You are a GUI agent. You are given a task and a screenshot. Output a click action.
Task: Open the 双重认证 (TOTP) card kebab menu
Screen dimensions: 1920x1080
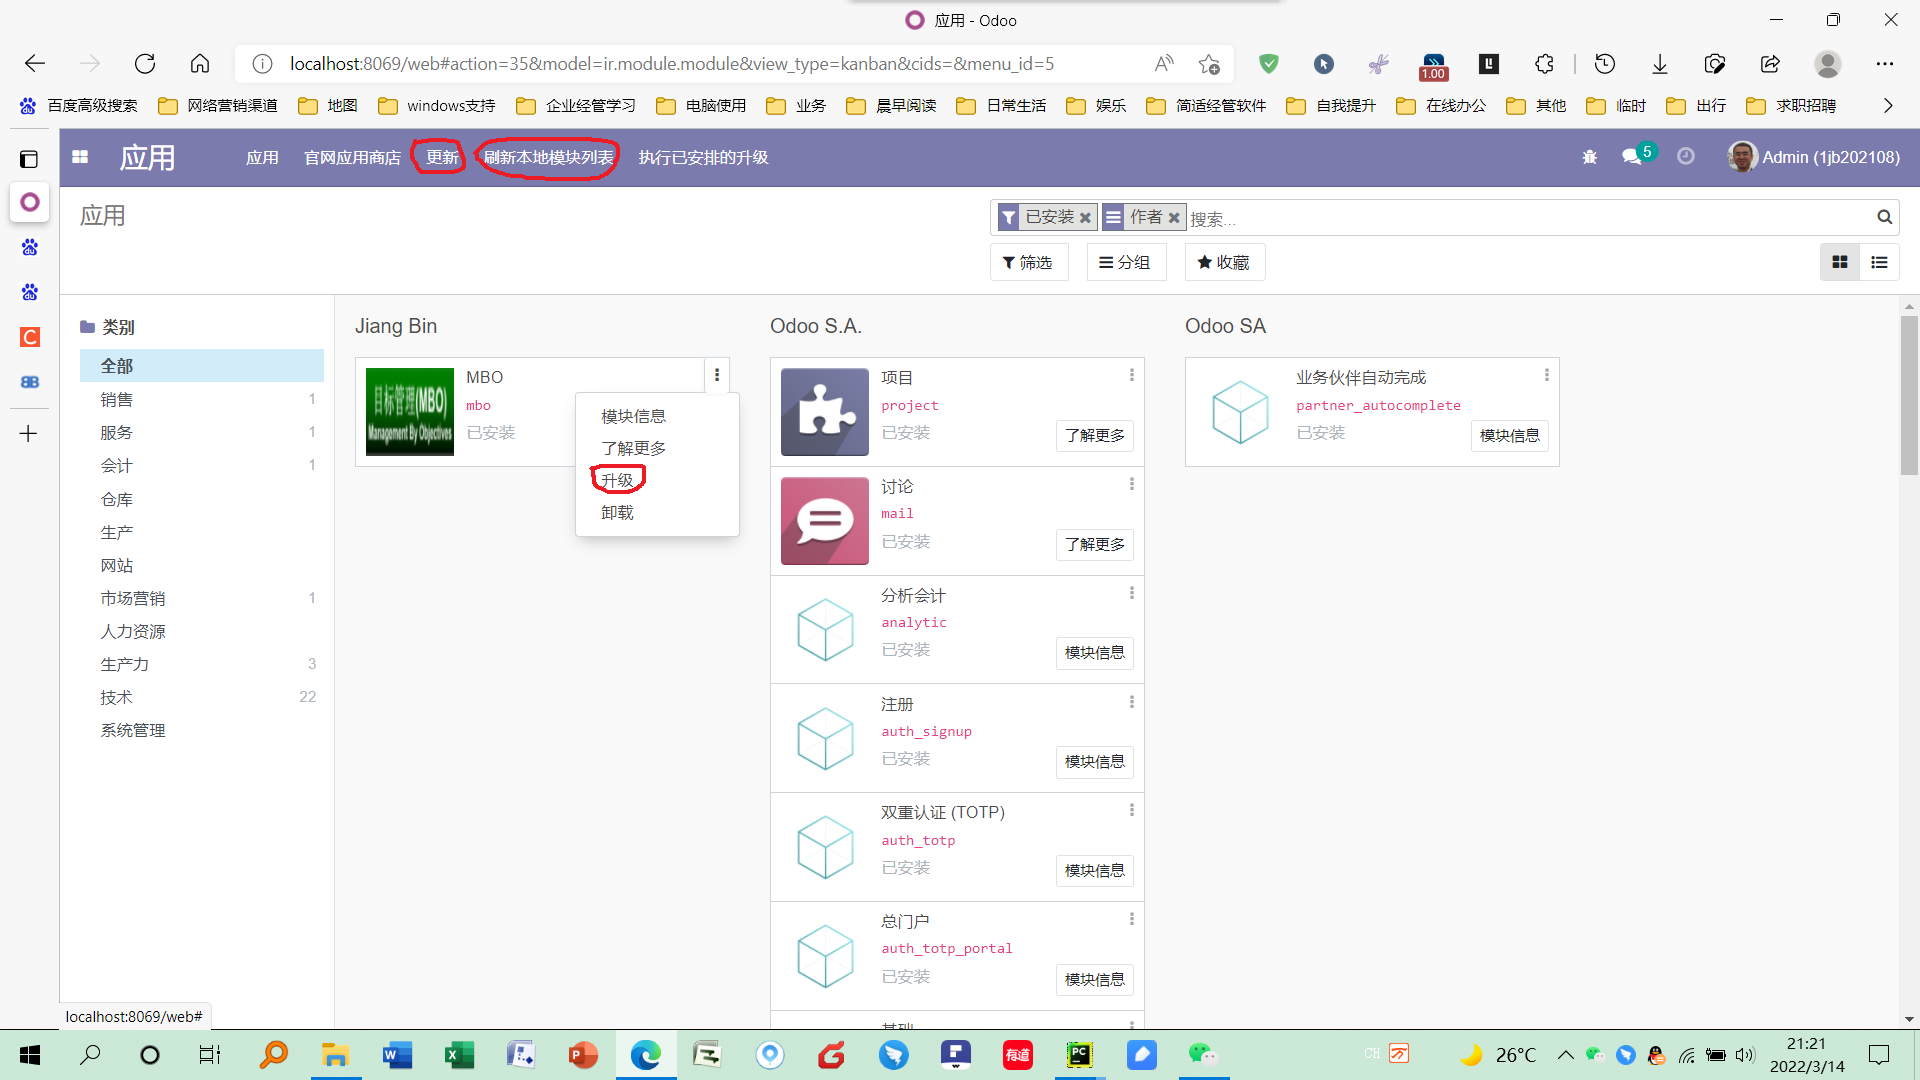pyautogui.click(x=1132, y=810)
